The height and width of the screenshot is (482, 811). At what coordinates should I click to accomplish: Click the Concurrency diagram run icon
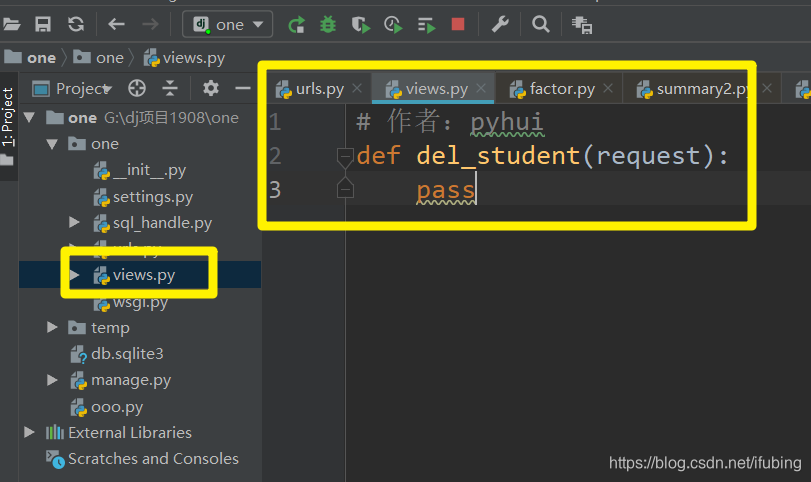[x=427, y=25]
